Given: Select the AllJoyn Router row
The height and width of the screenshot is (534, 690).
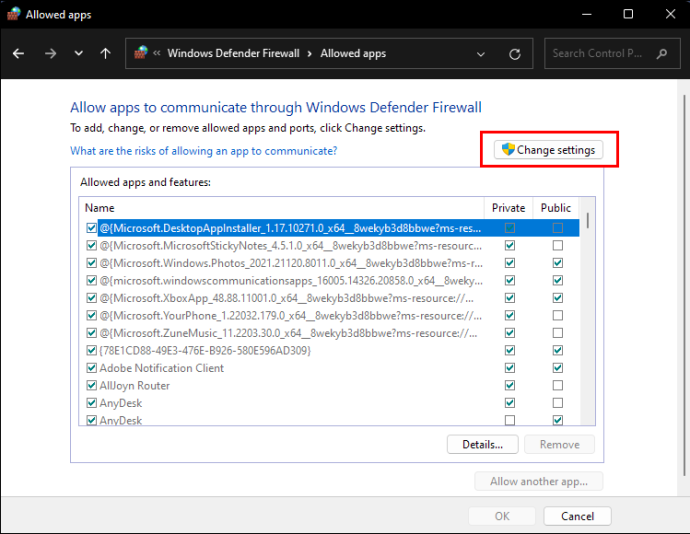Looking at the screenshot, I should point(329,385).
